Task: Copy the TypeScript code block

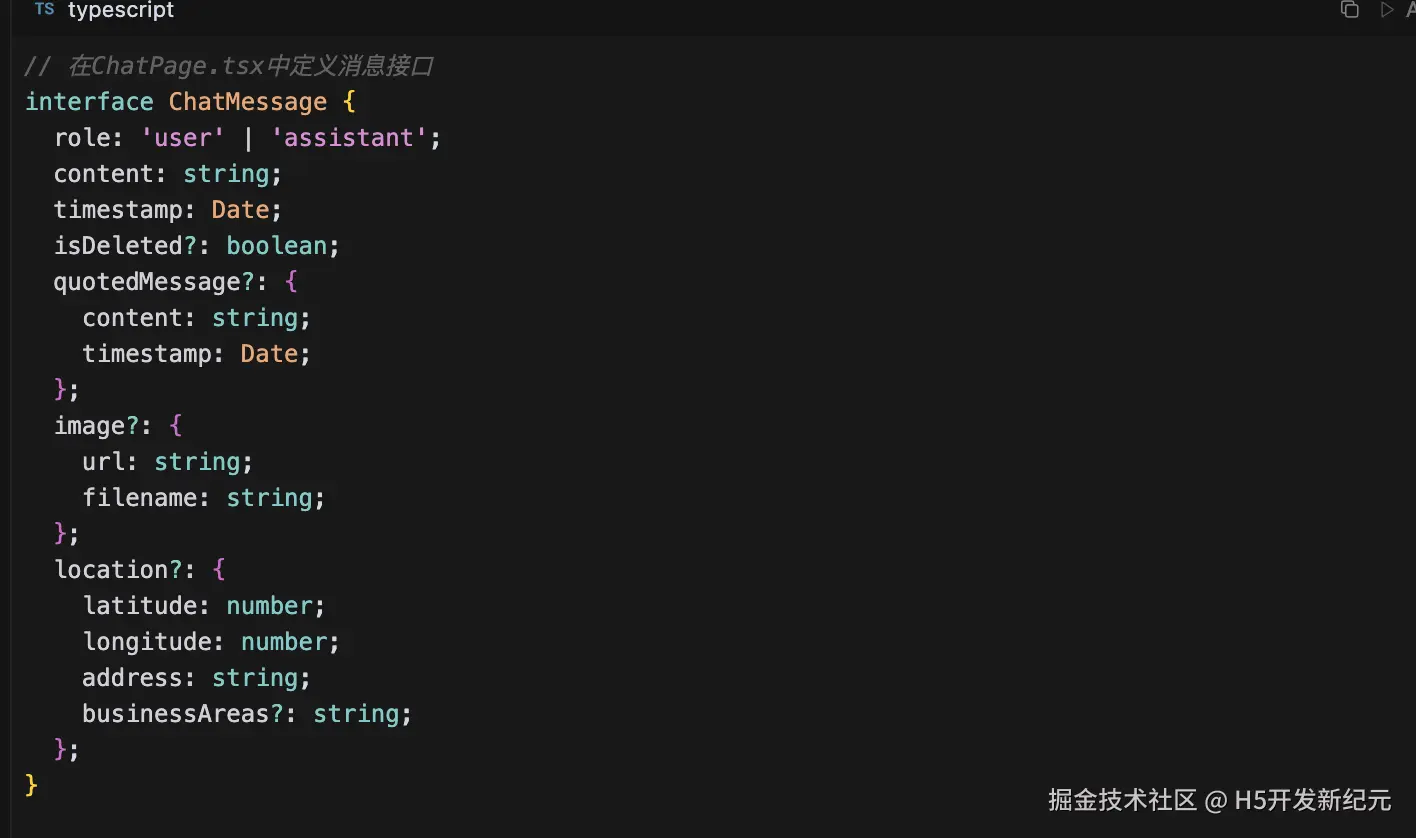Action: coord(1349,10)
